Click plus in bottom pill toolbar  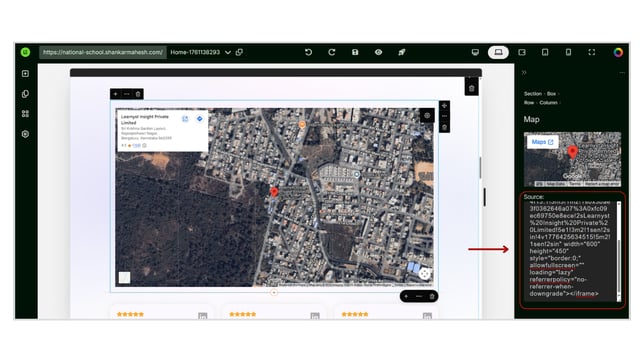(406, 296)
